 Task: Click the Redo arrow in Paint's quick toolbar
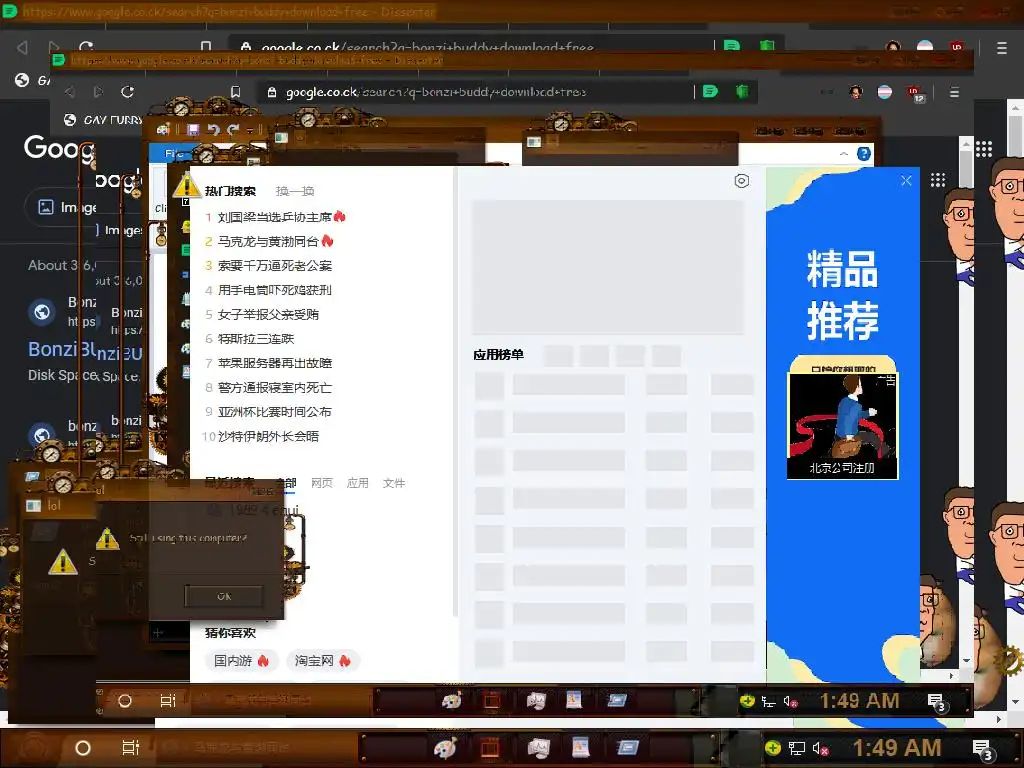[233, 129]
